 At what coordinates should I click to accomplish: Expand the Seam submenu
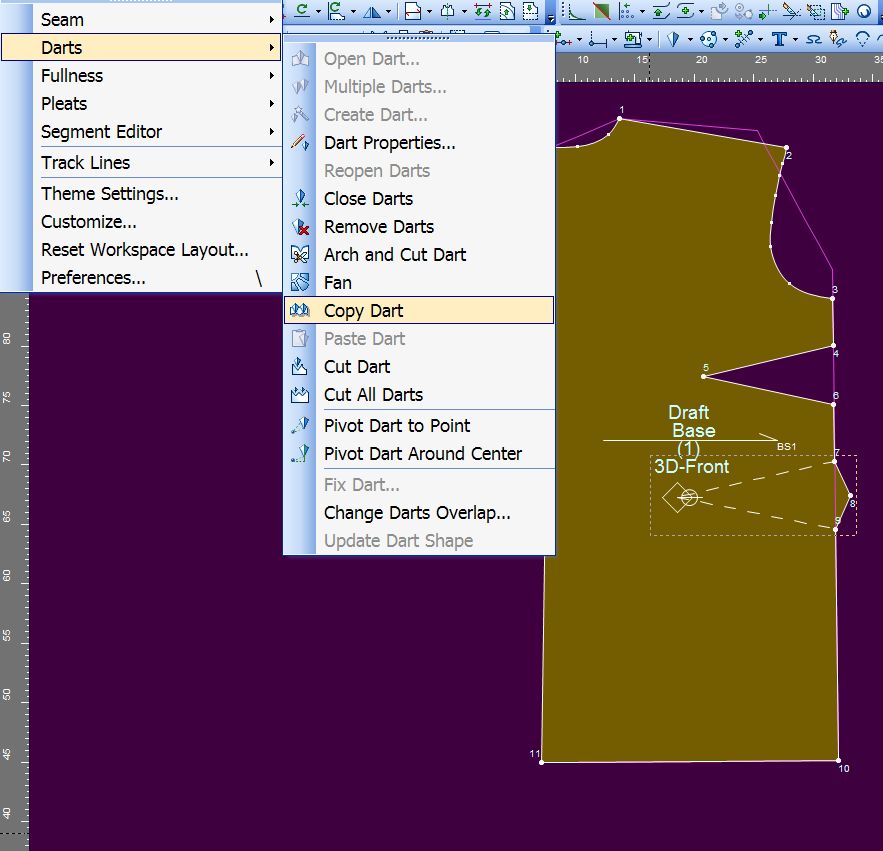(x=141, y=20)
